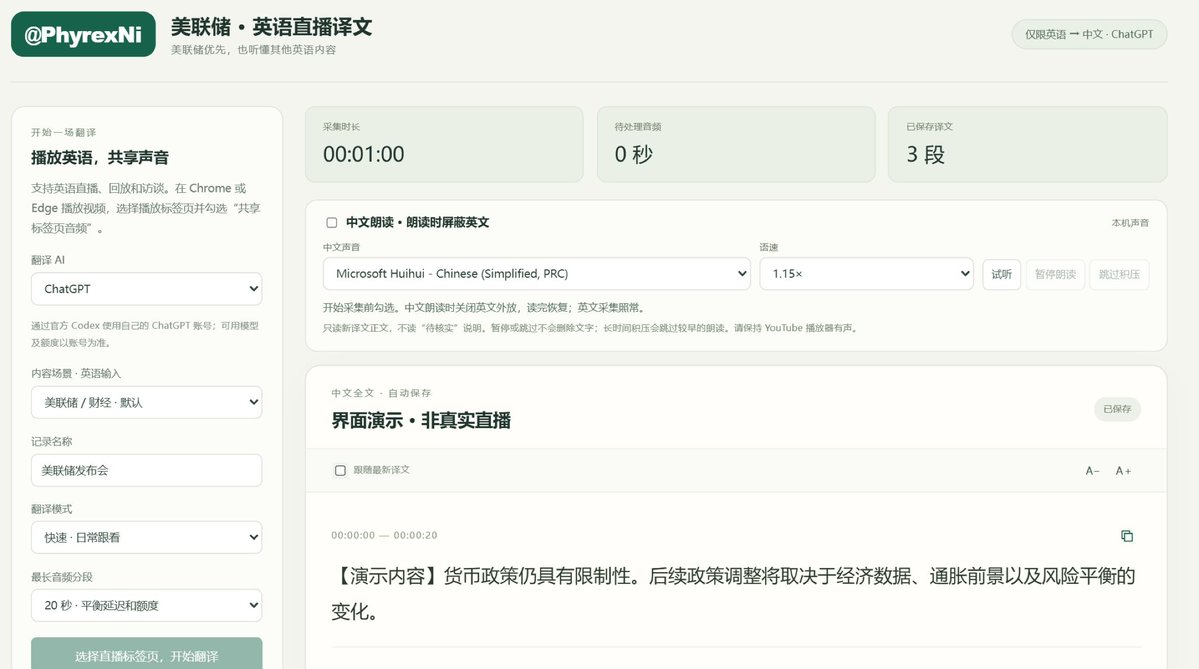Screen dimensions: 1199x669
Task: Copy the translated paragraph using the copy icon
Action: (1126, 536)
